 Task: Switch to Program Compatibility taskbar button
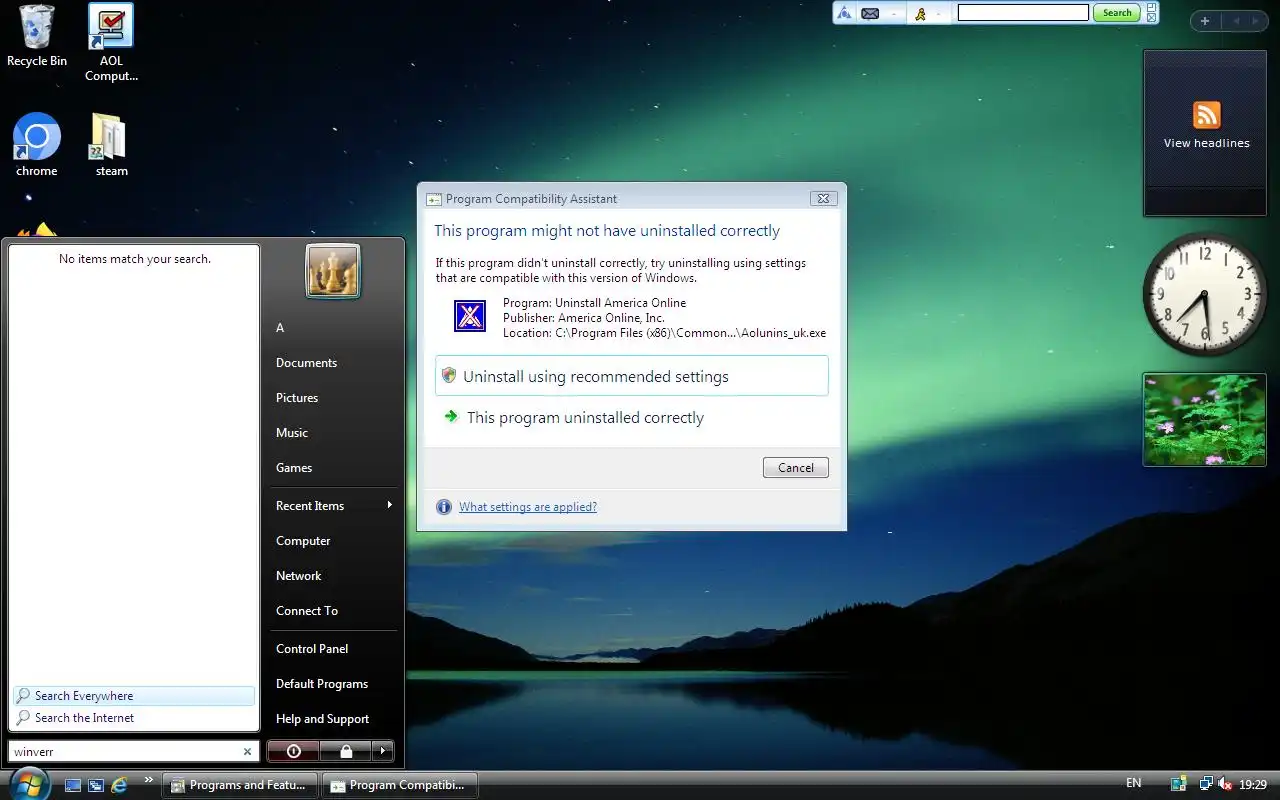(400, 785)
